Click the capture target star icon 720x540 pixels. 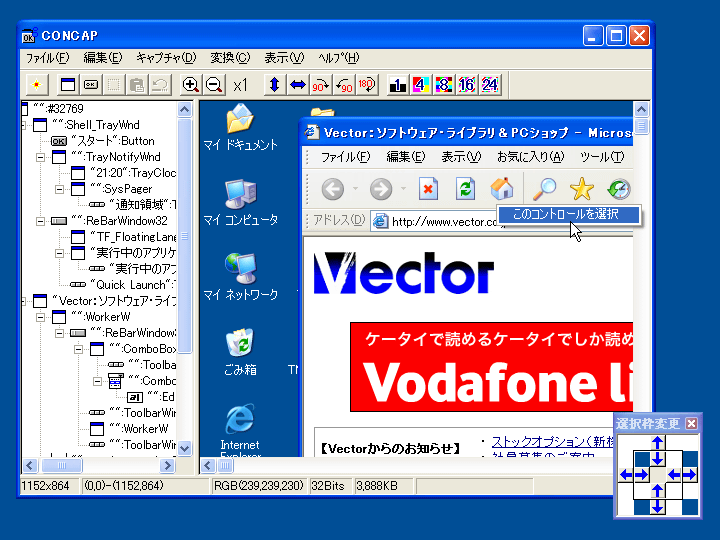point(36,84)
